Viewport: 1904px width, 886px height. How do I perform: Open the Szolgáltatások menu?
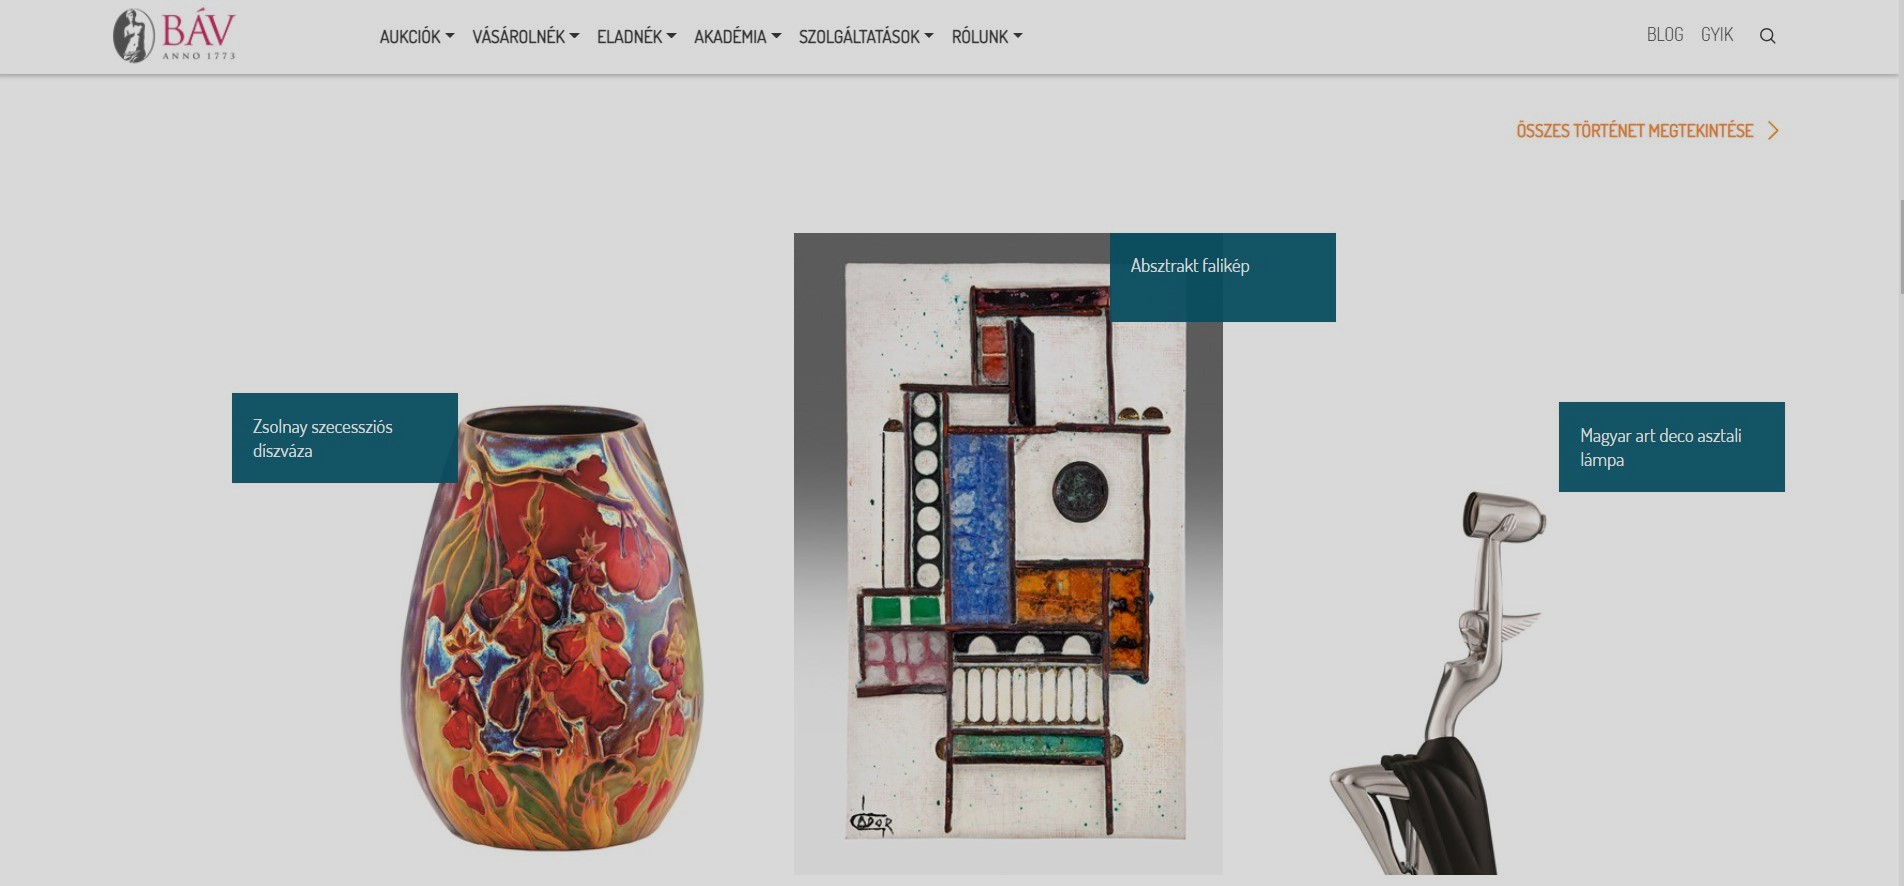[866, 36]
